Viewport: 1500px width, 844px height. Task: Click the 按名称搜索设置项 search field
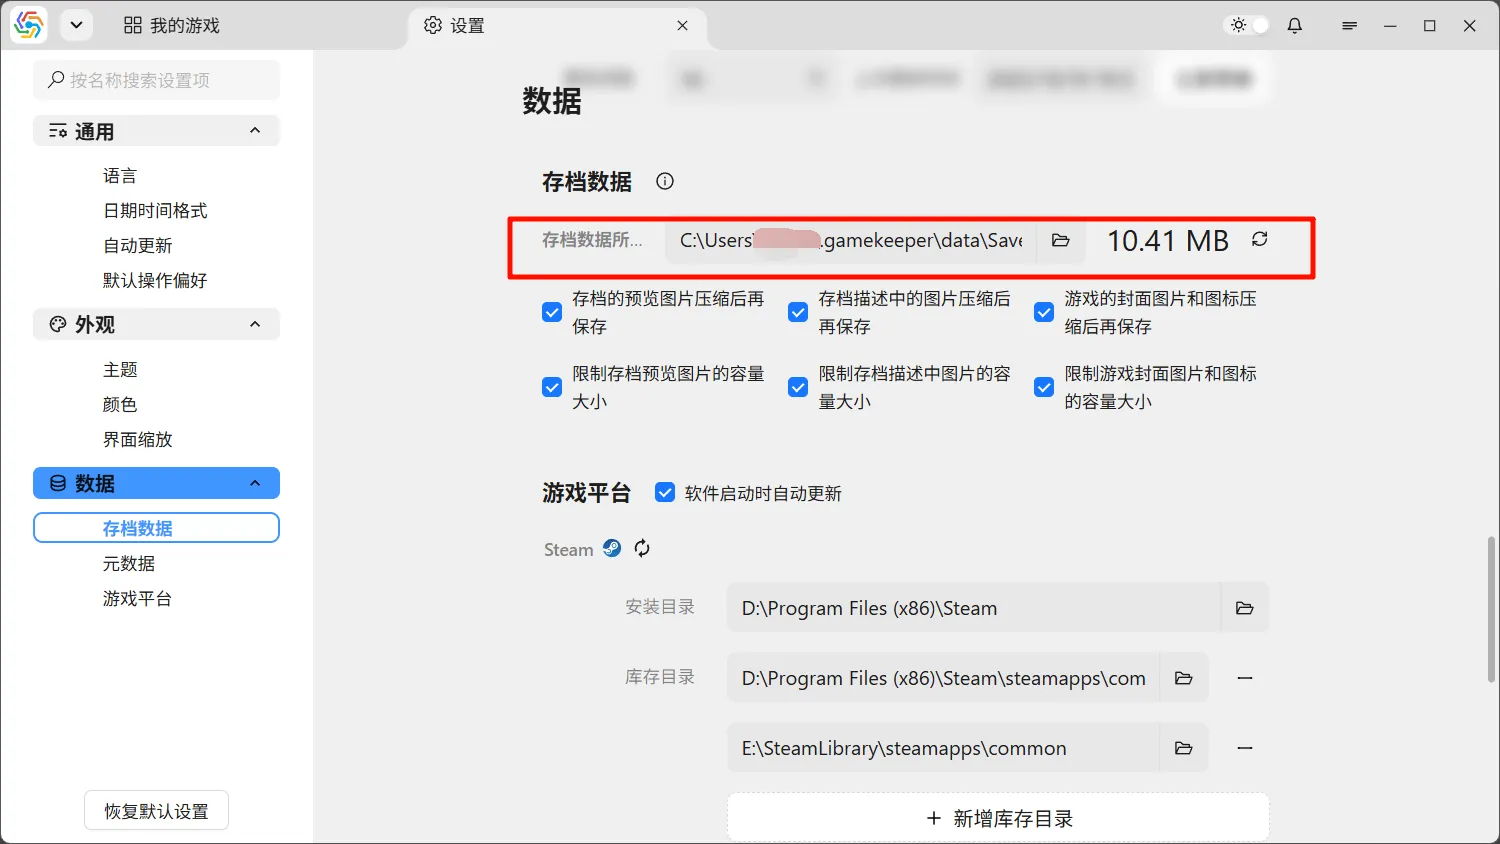156,80
